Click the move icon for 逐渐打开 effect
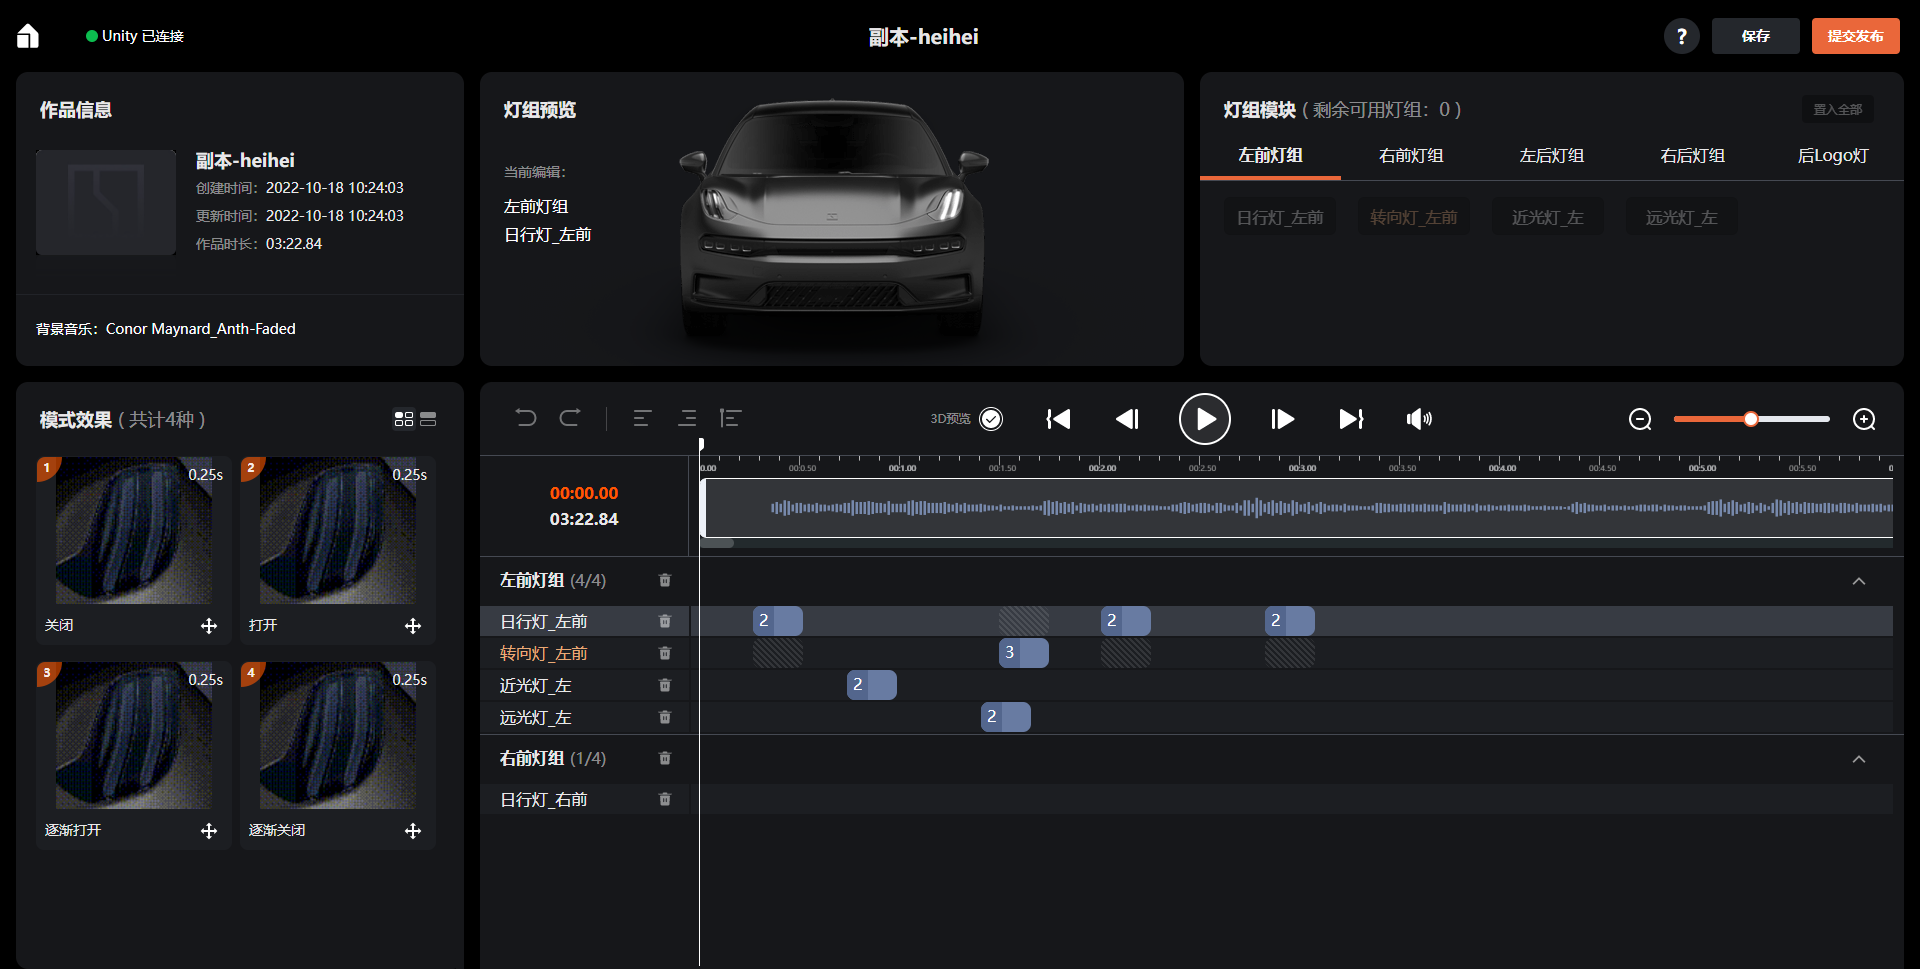1920x969 pixels. [x=209, y=831]
